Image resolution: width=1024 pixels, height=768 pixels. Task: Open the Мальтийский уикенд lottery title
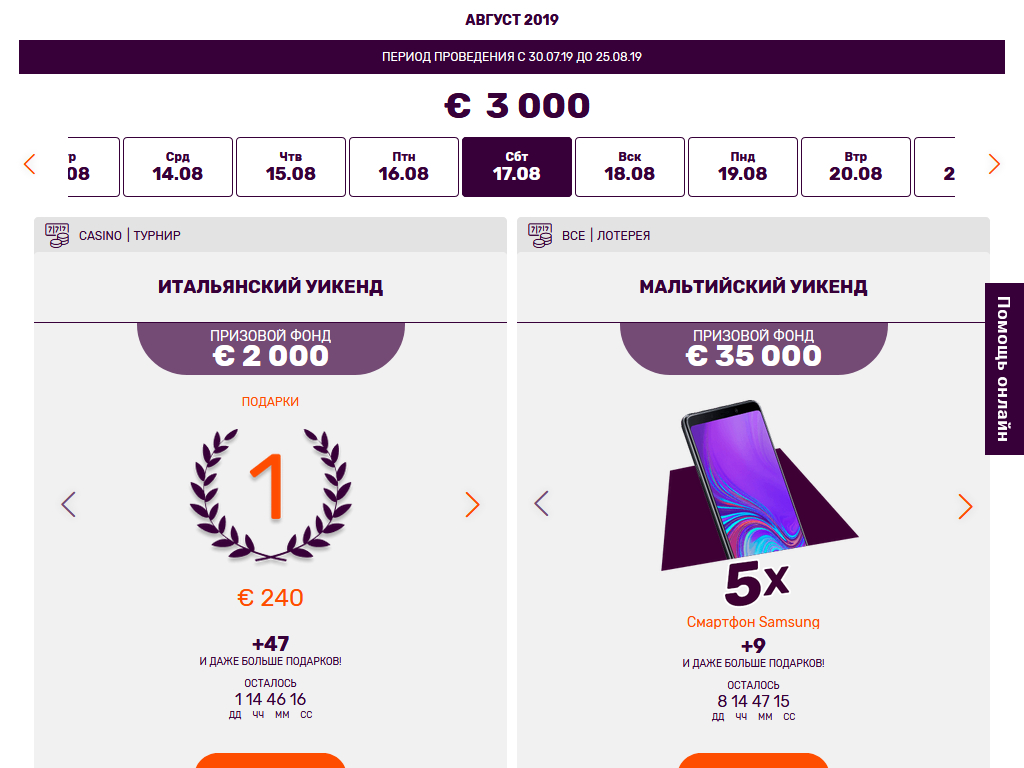(753, 287)
